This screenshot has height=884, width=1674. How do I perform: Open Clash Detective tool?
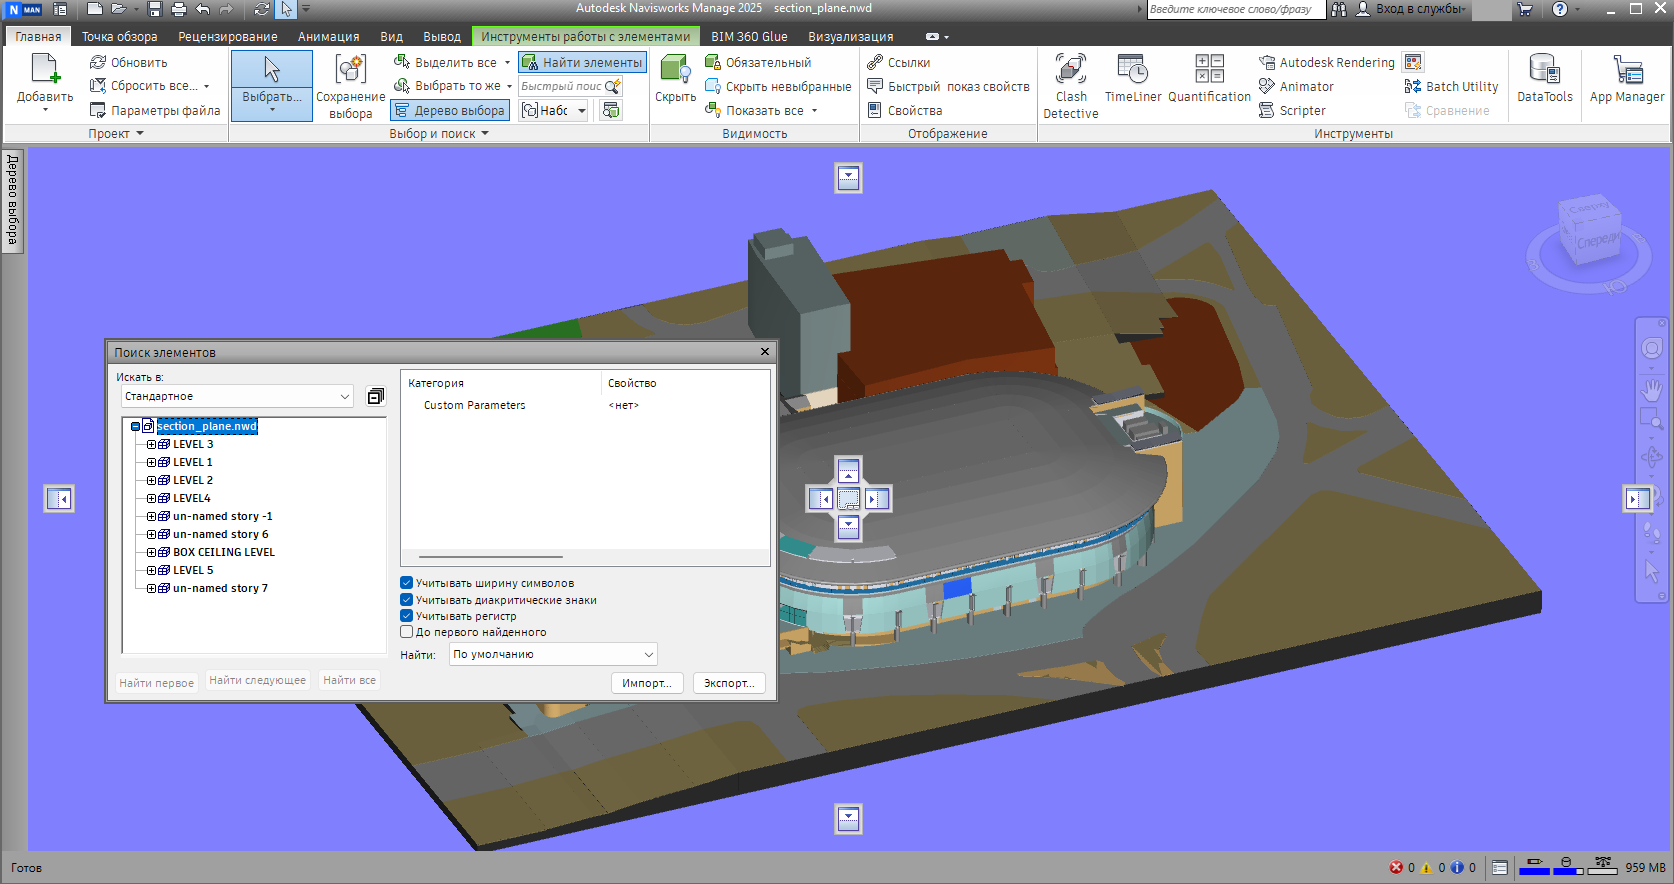[x=1070, y=86]
